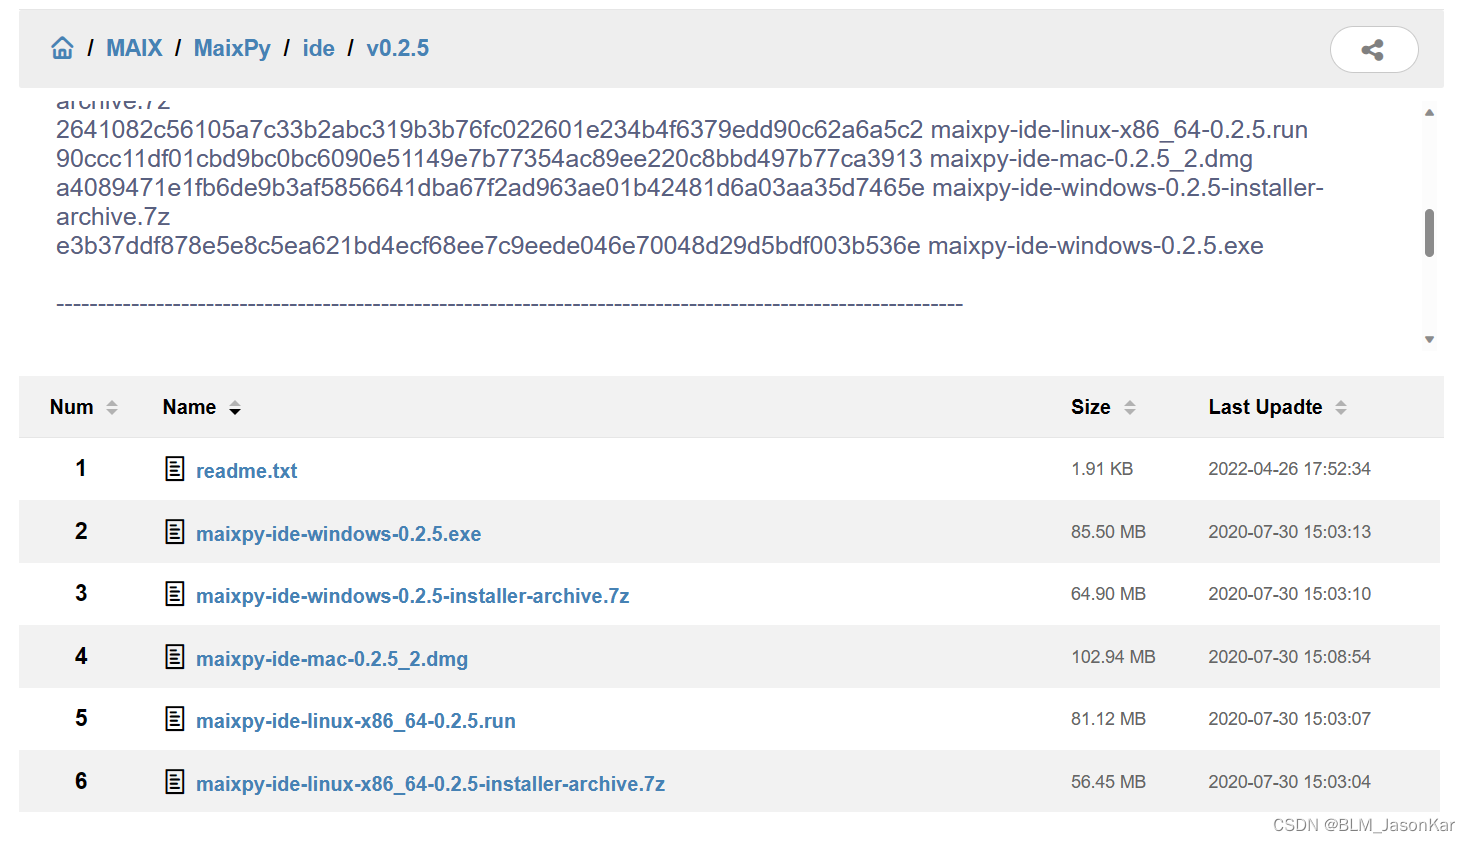Download maixpy-ide-mac-0.2.5_2.dmg
Screen dimensions: 1470x843
332,659
